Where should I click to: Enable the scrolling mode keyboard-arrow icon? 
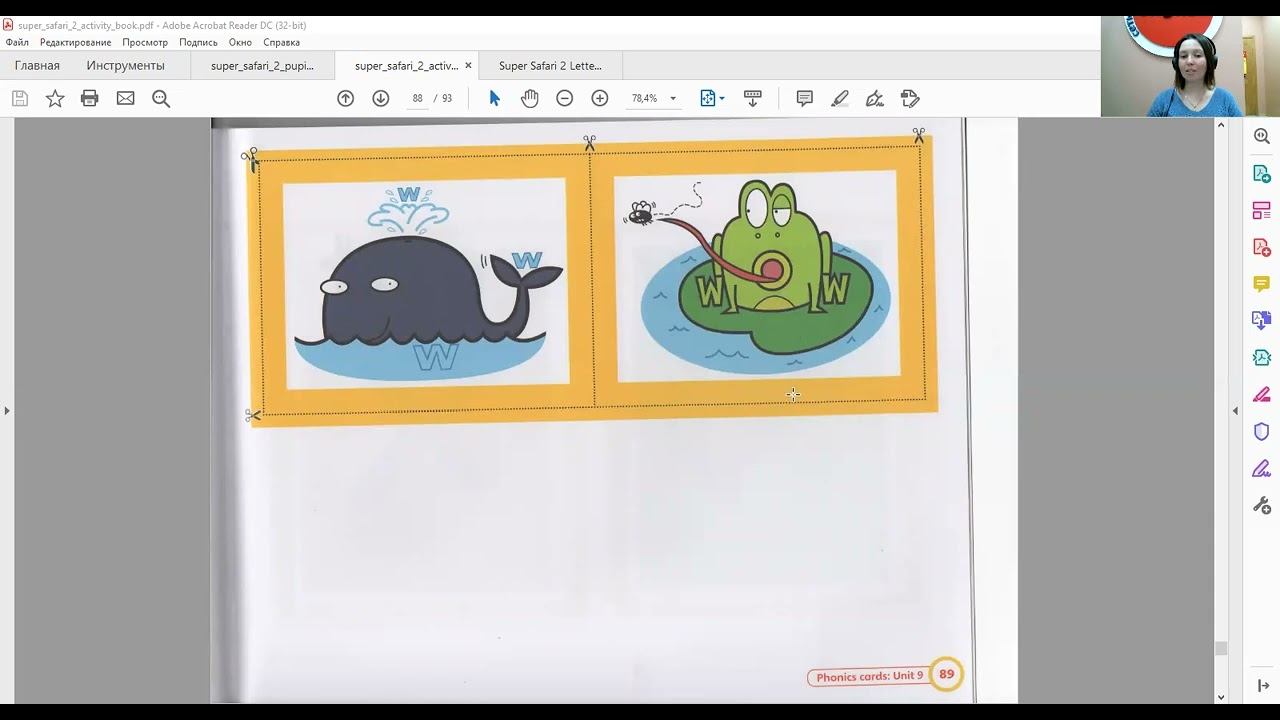click(x=753, y=98)
